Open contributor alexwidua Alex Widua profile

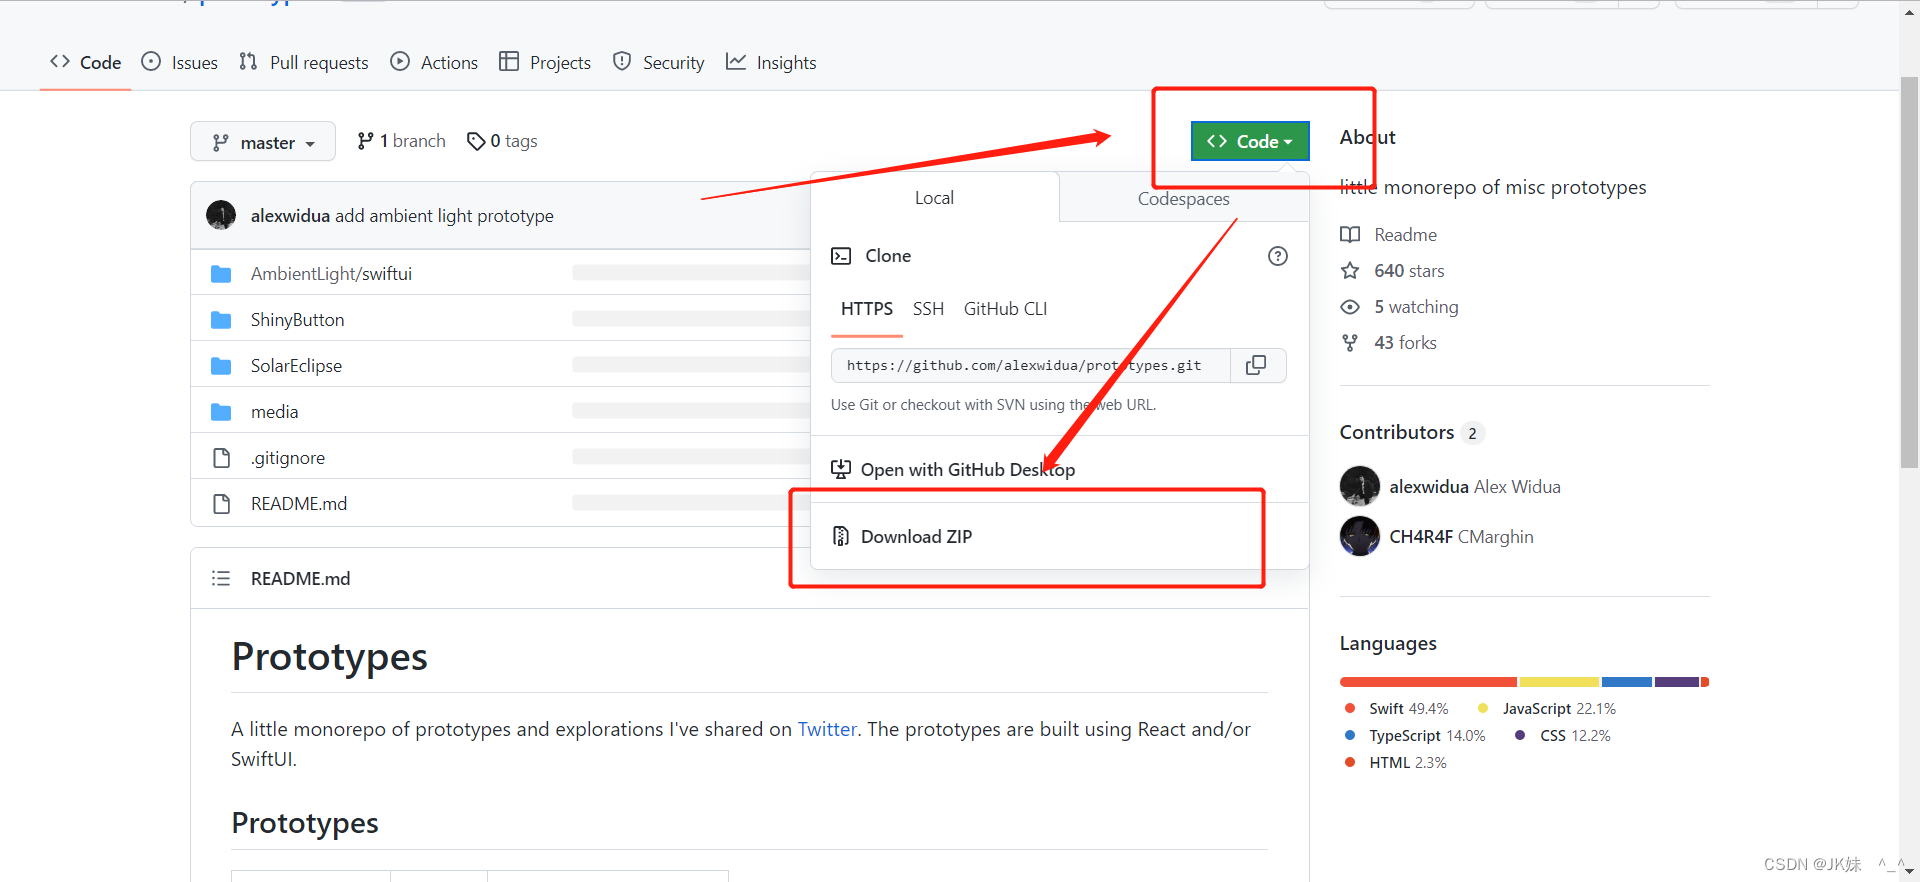coord(1475,487)
